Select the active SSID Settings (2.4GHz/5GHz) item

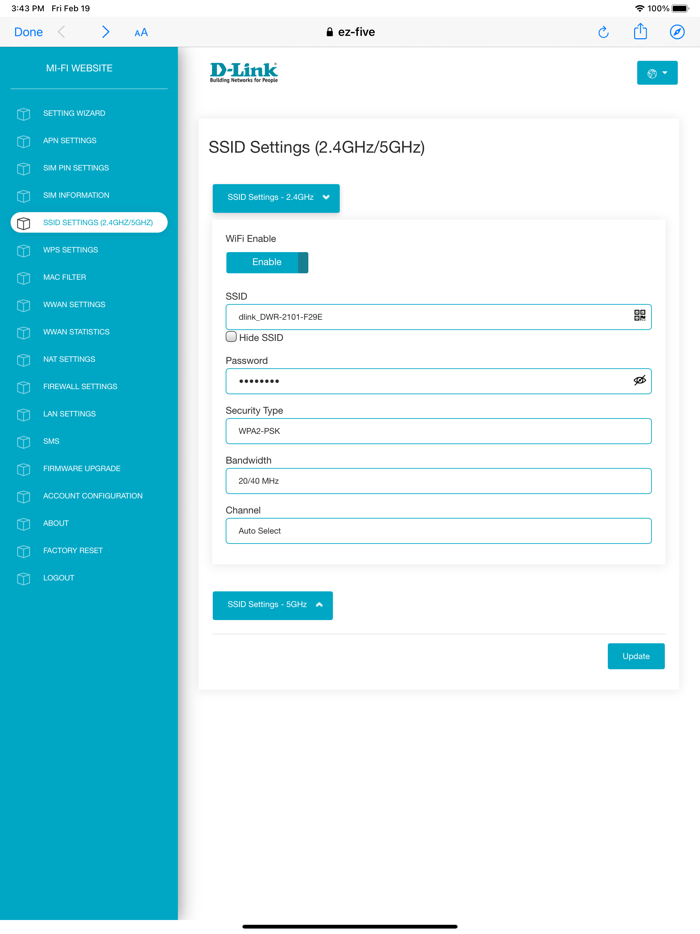coord(89,223)
